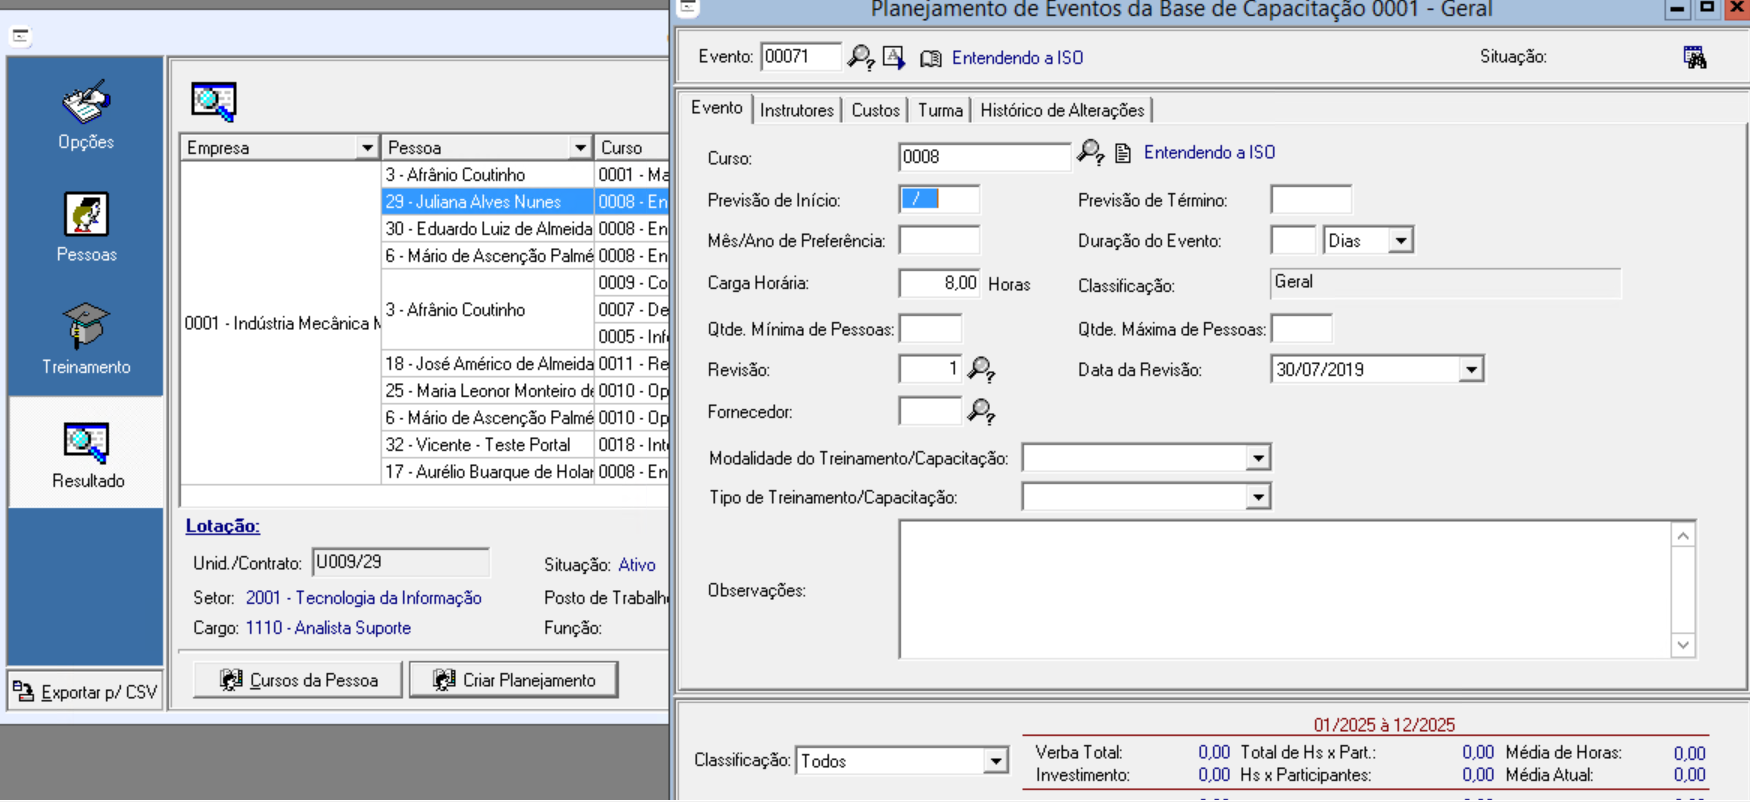Click the Situação icon at top right
1750x802 pixels.
(1694, 58)
